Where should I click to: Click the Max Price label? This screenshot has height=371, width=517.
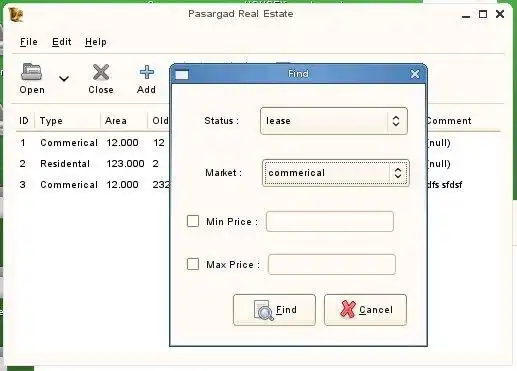click(x=233, y=265)
